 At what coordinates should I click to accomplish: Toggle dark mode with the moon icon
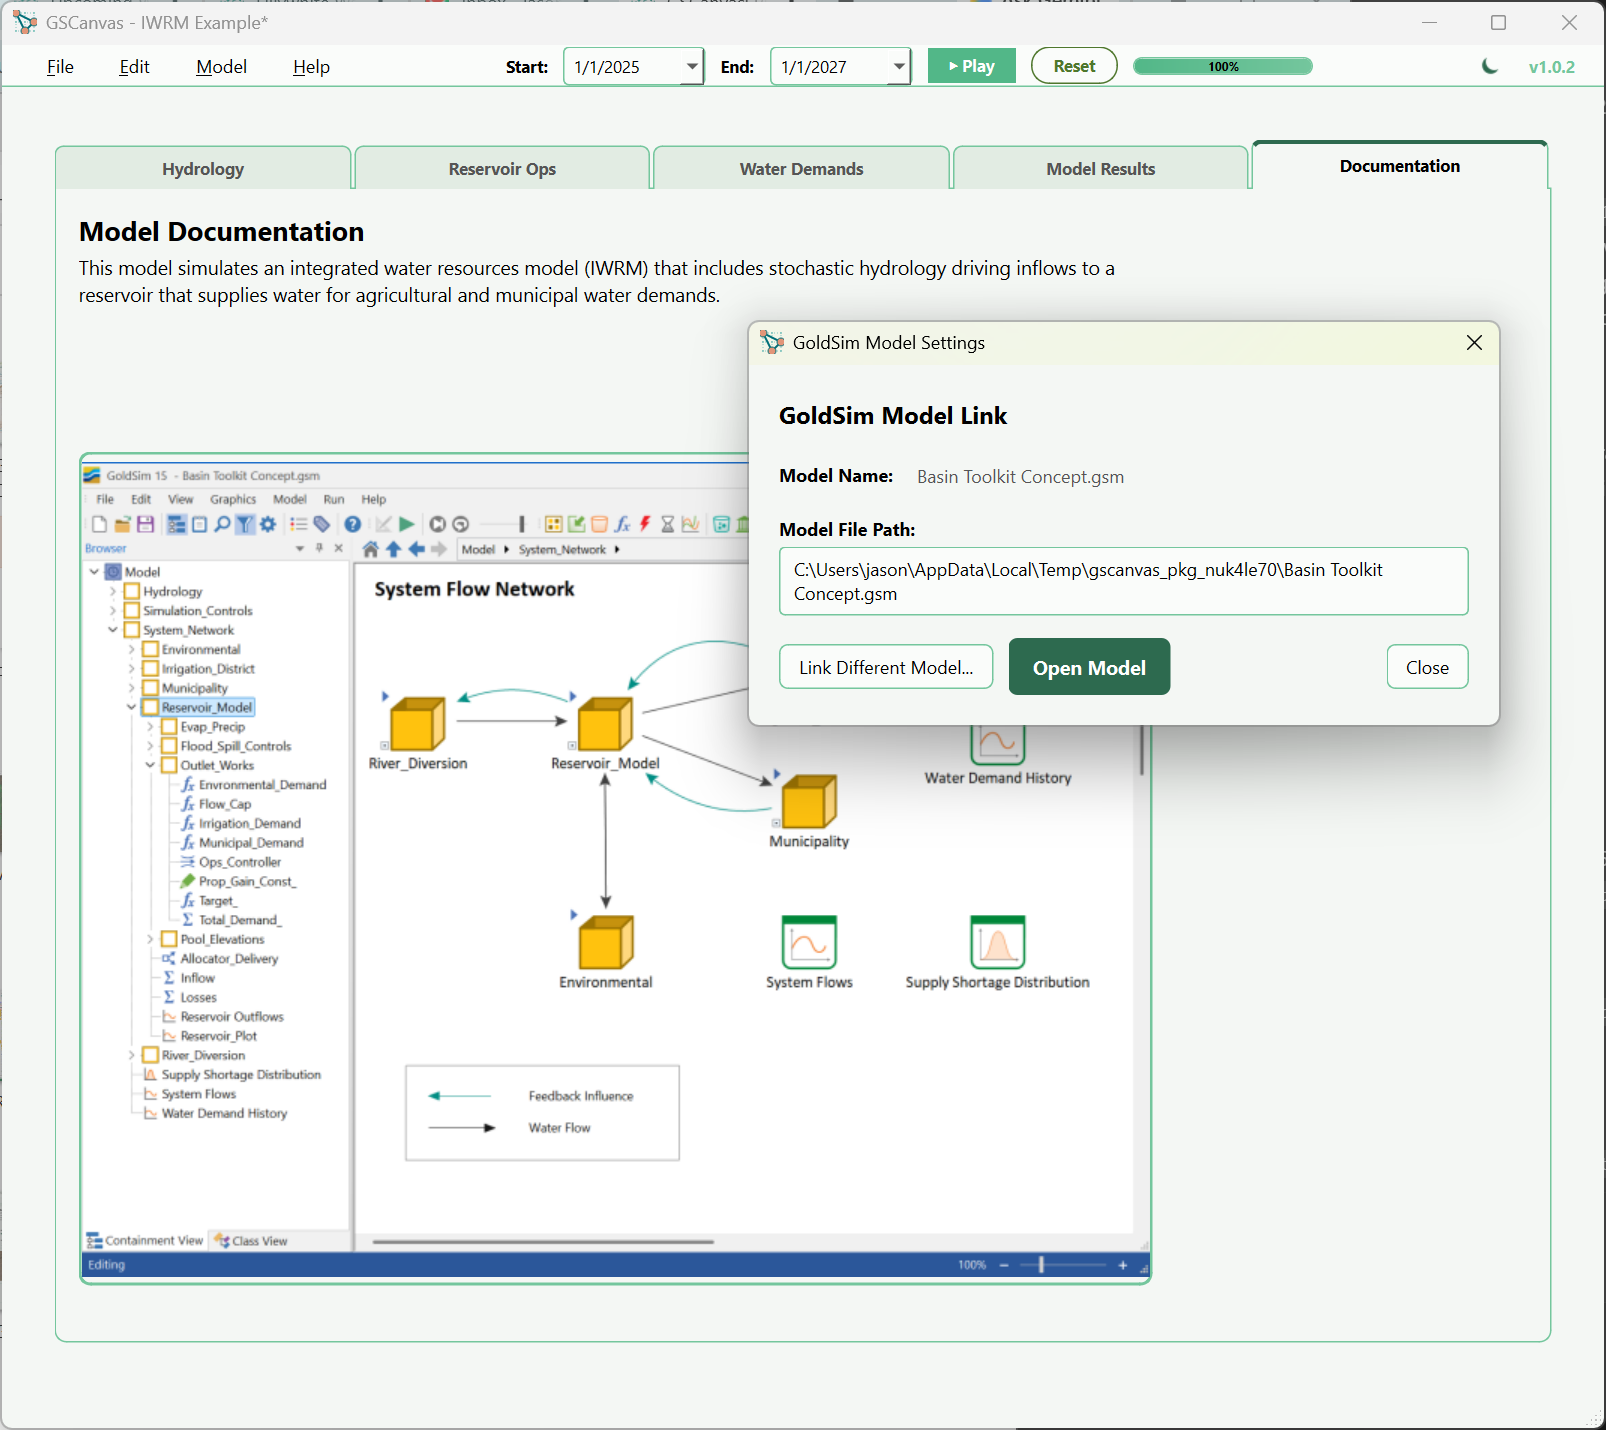coord(1490,66)
